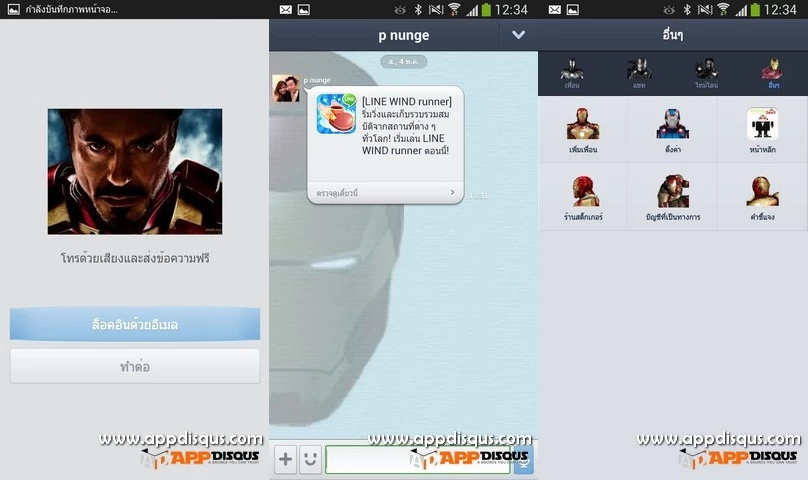
Task: Tap the ทำต่อ continue button
Action: coord(135,367)
